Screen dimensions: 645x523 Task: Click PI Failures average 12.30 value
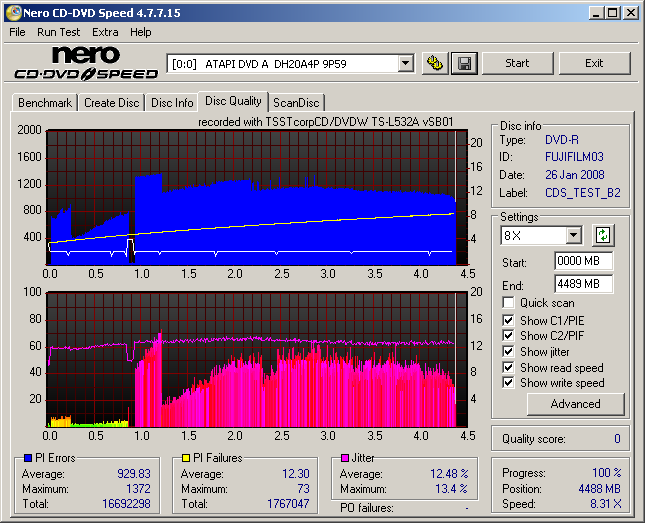coord(296,474)
